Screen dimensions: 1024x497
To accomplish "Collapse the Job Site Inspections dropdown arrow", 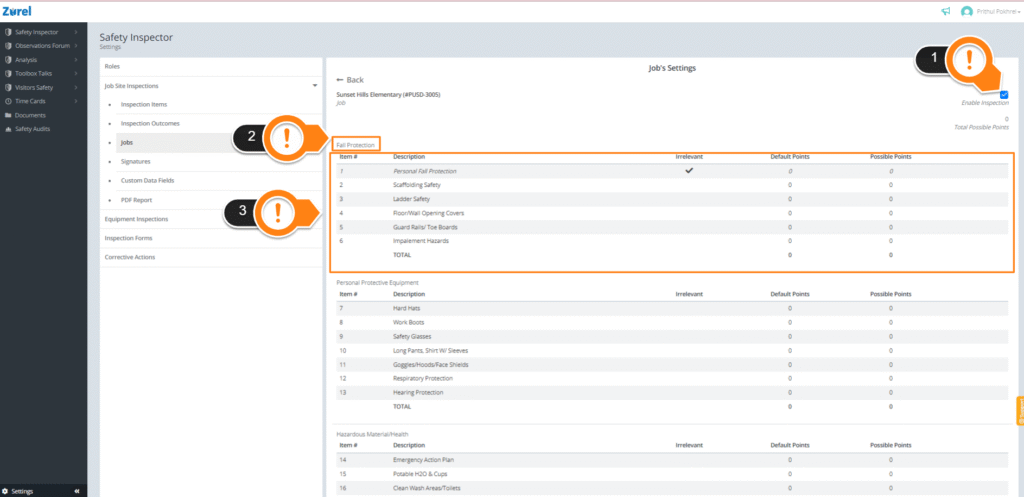I will (x=315, y=86).
